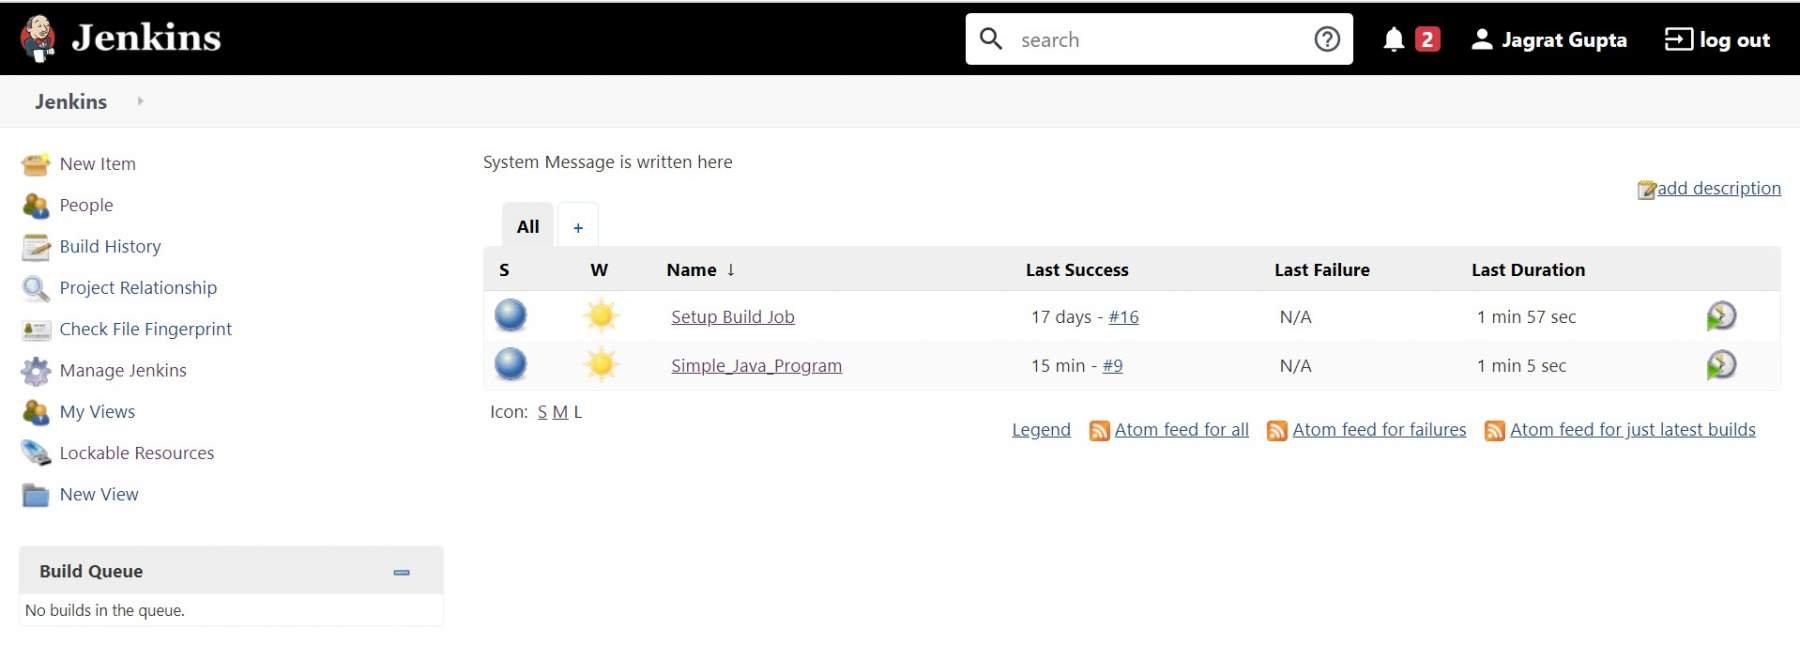This screenshot has height=645, width=1800.
Task: Sort by S status column header
Action: pyautogui.click(x=504, y=270)
